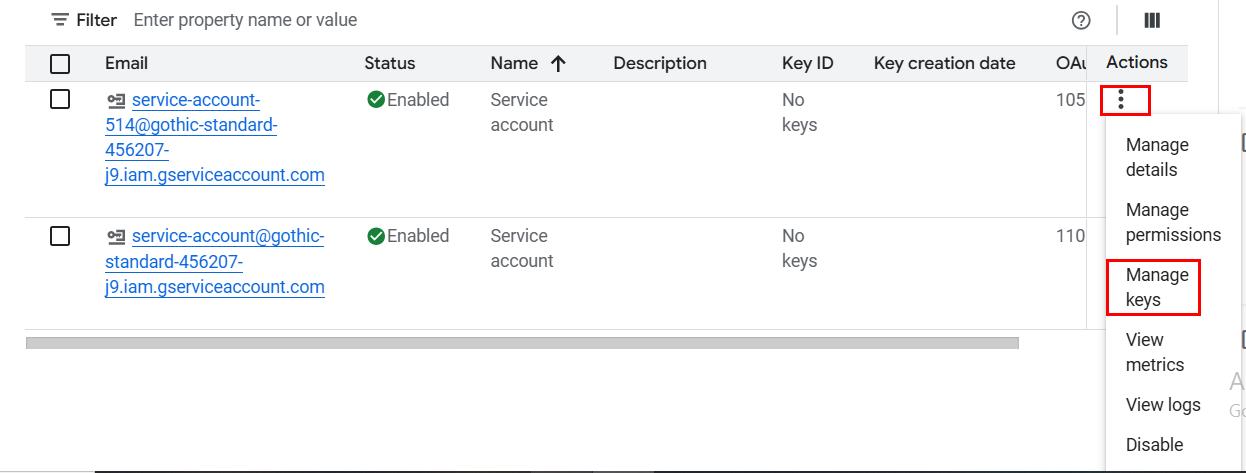Choose View metrics in the actions menu

tap(1154, 352)
